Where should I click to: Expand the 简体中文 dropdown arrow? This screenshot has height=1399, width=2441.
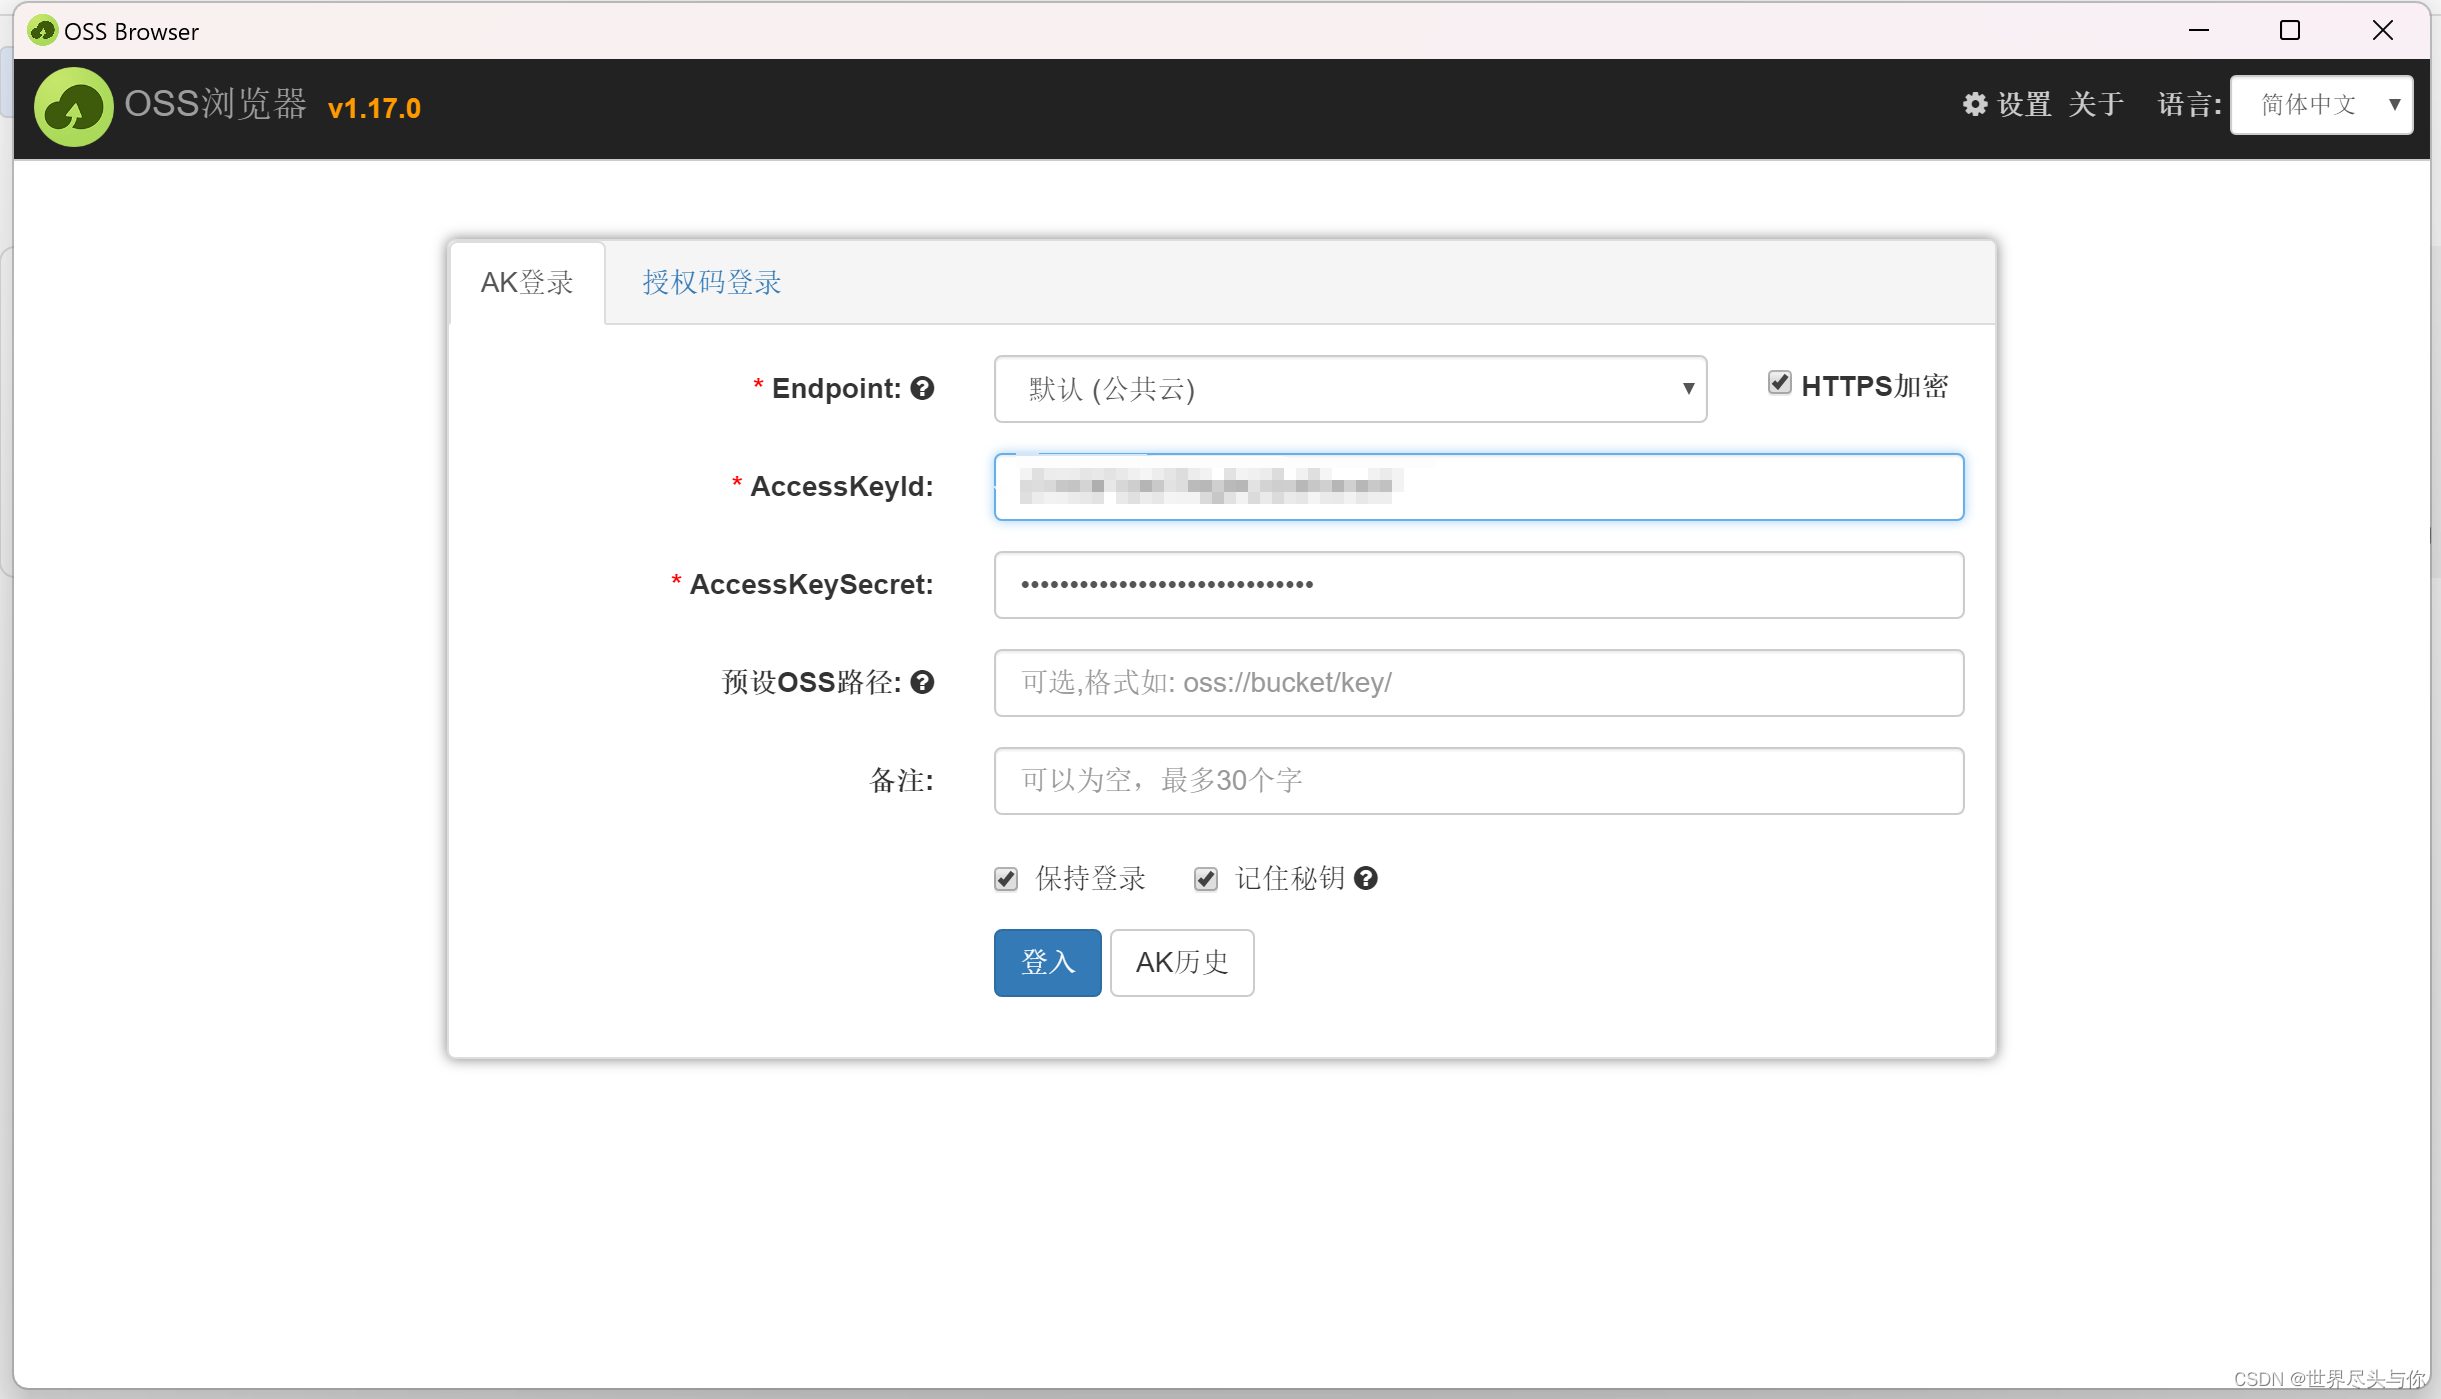2396,104
